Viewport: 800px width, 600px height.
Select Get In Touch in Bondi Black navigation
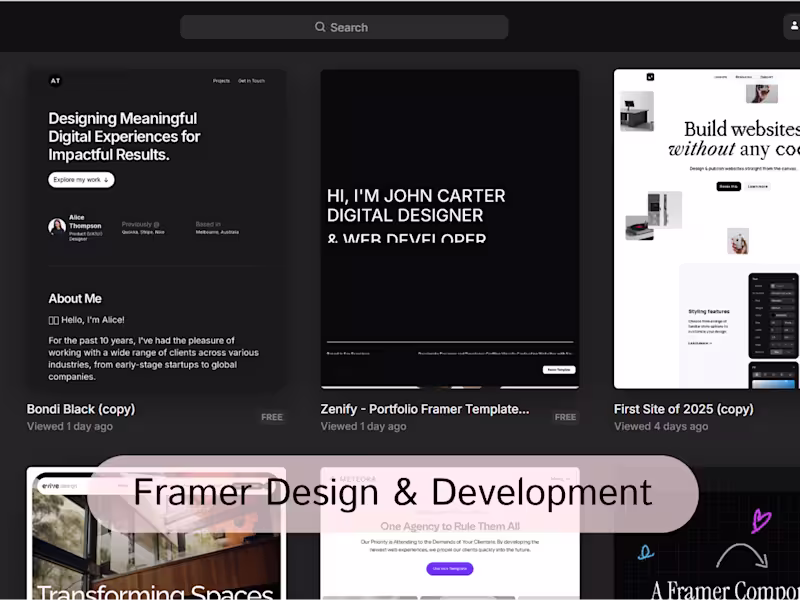(252, 81)
